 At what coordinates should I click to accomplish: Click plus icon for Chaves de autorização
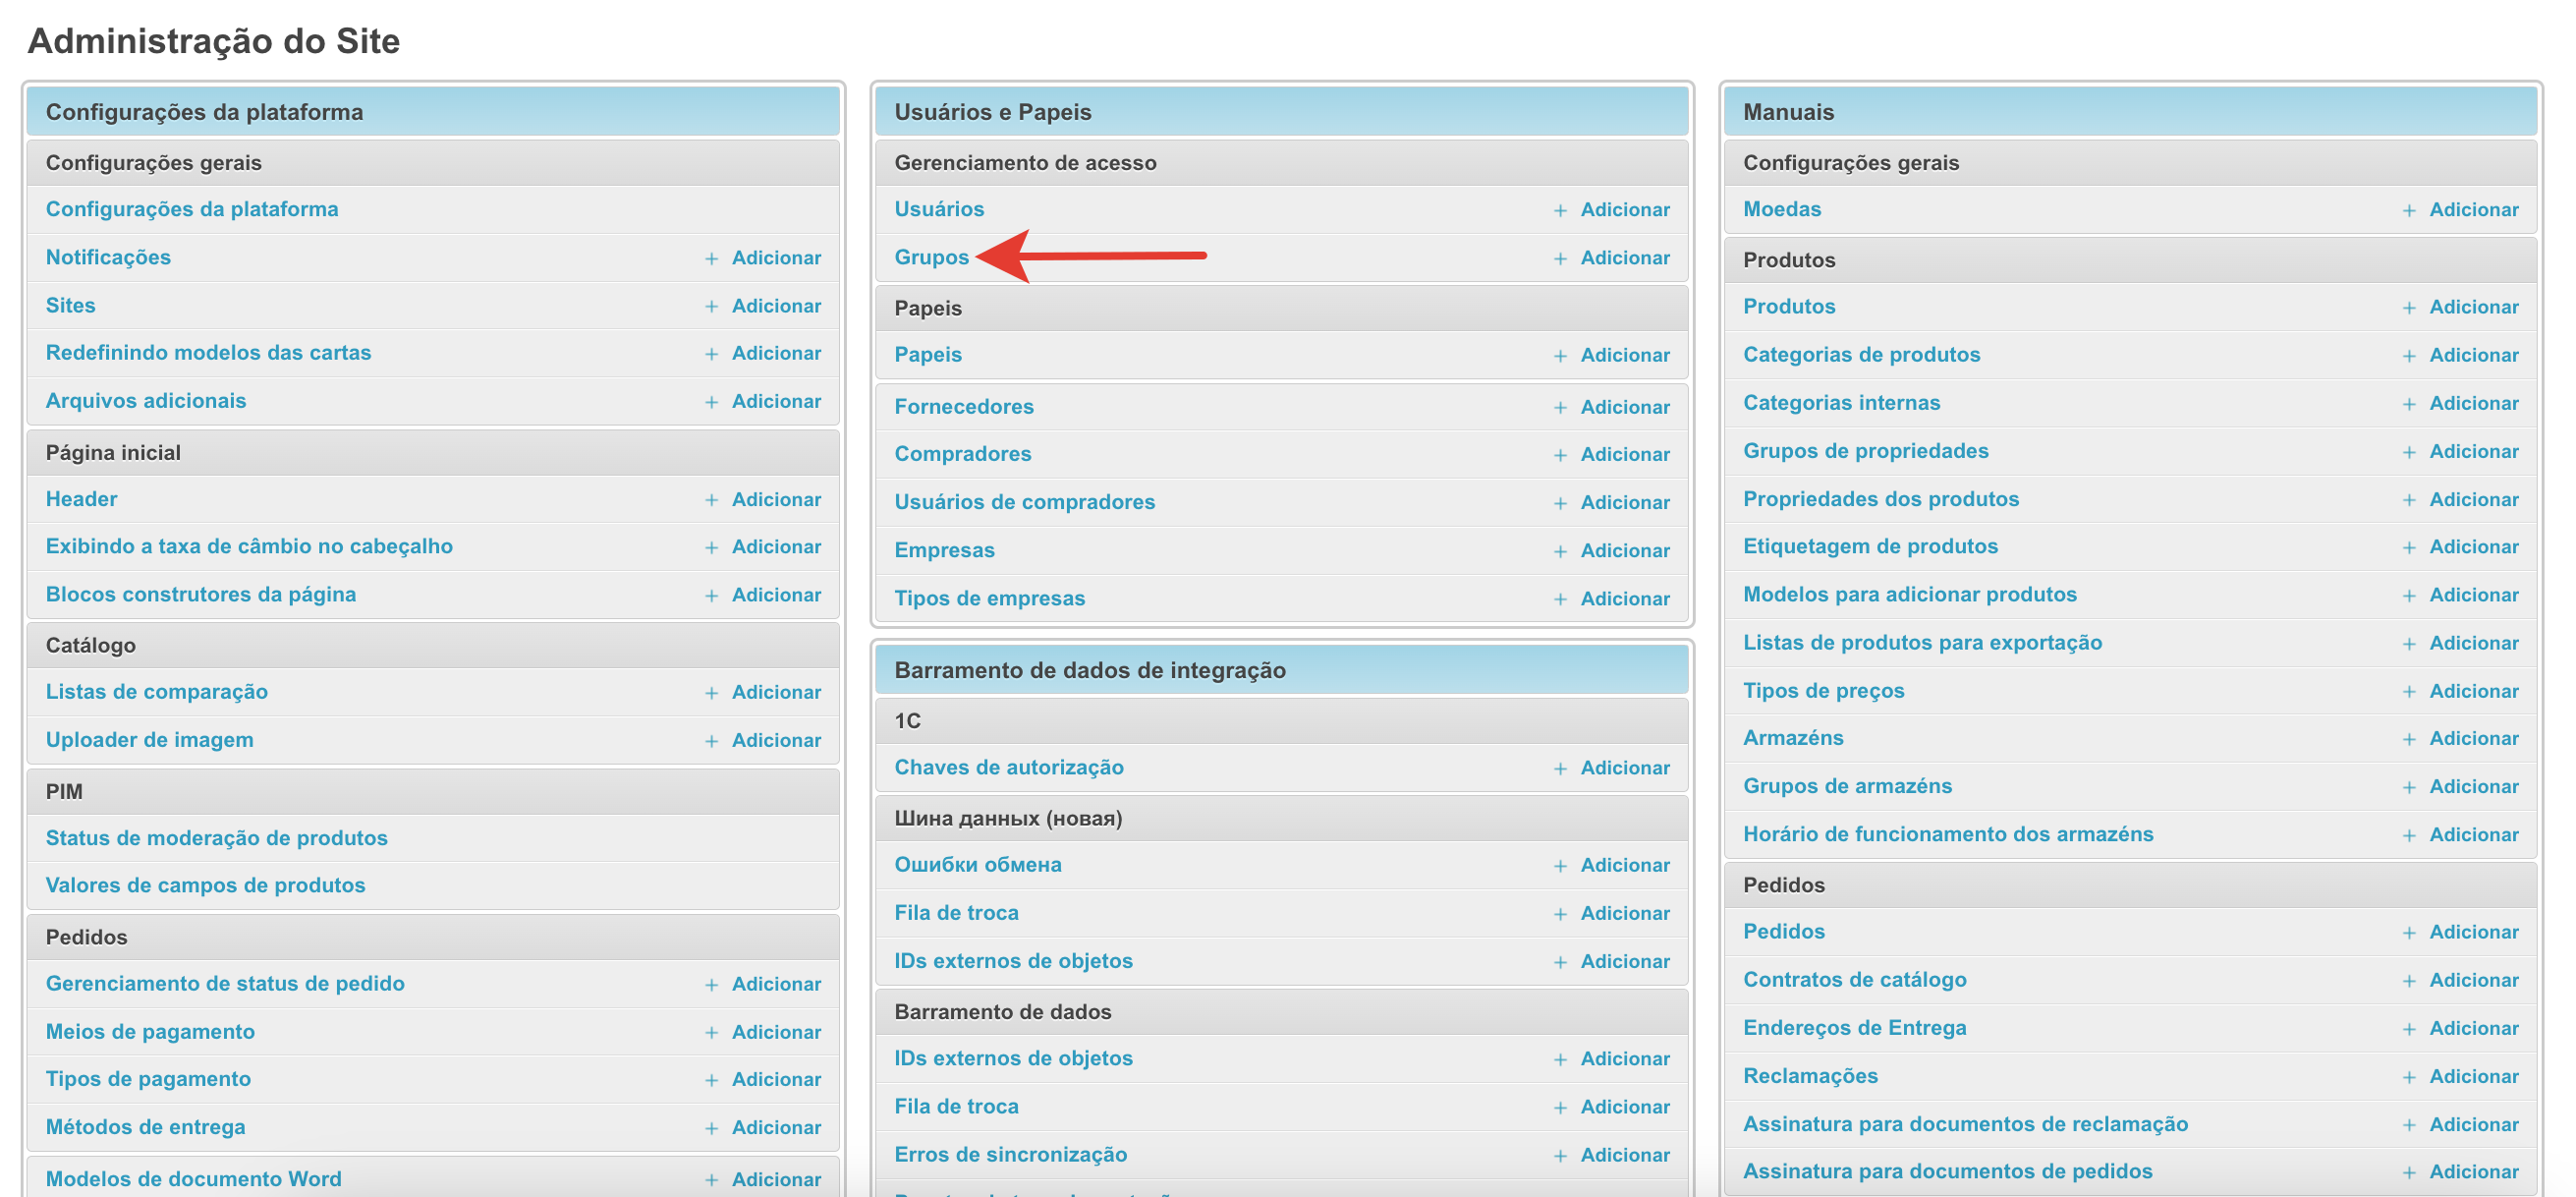(1560, 769)
